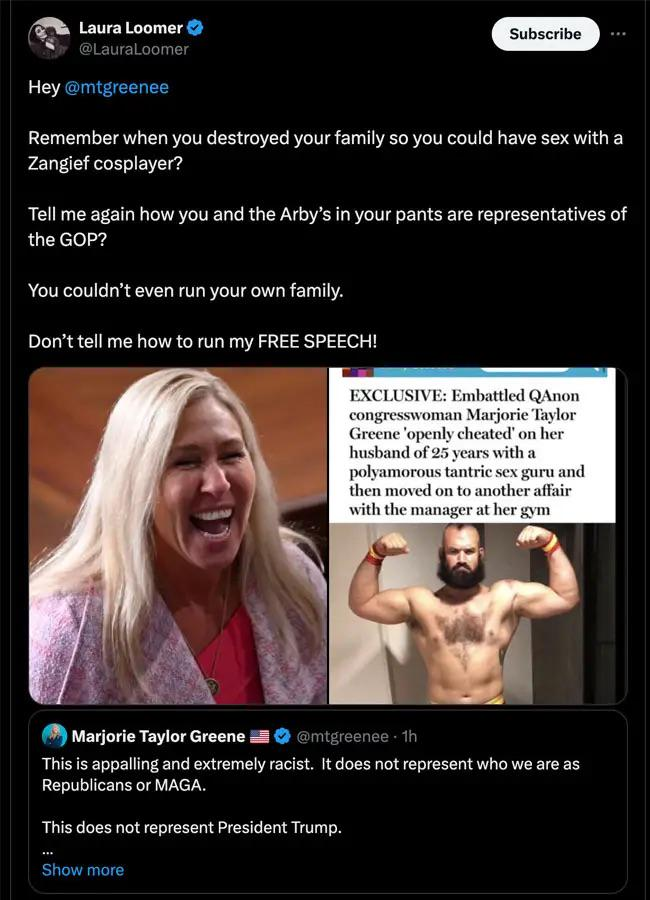
Task: Click the American flag emoji icon
Action: coord(260,736)
